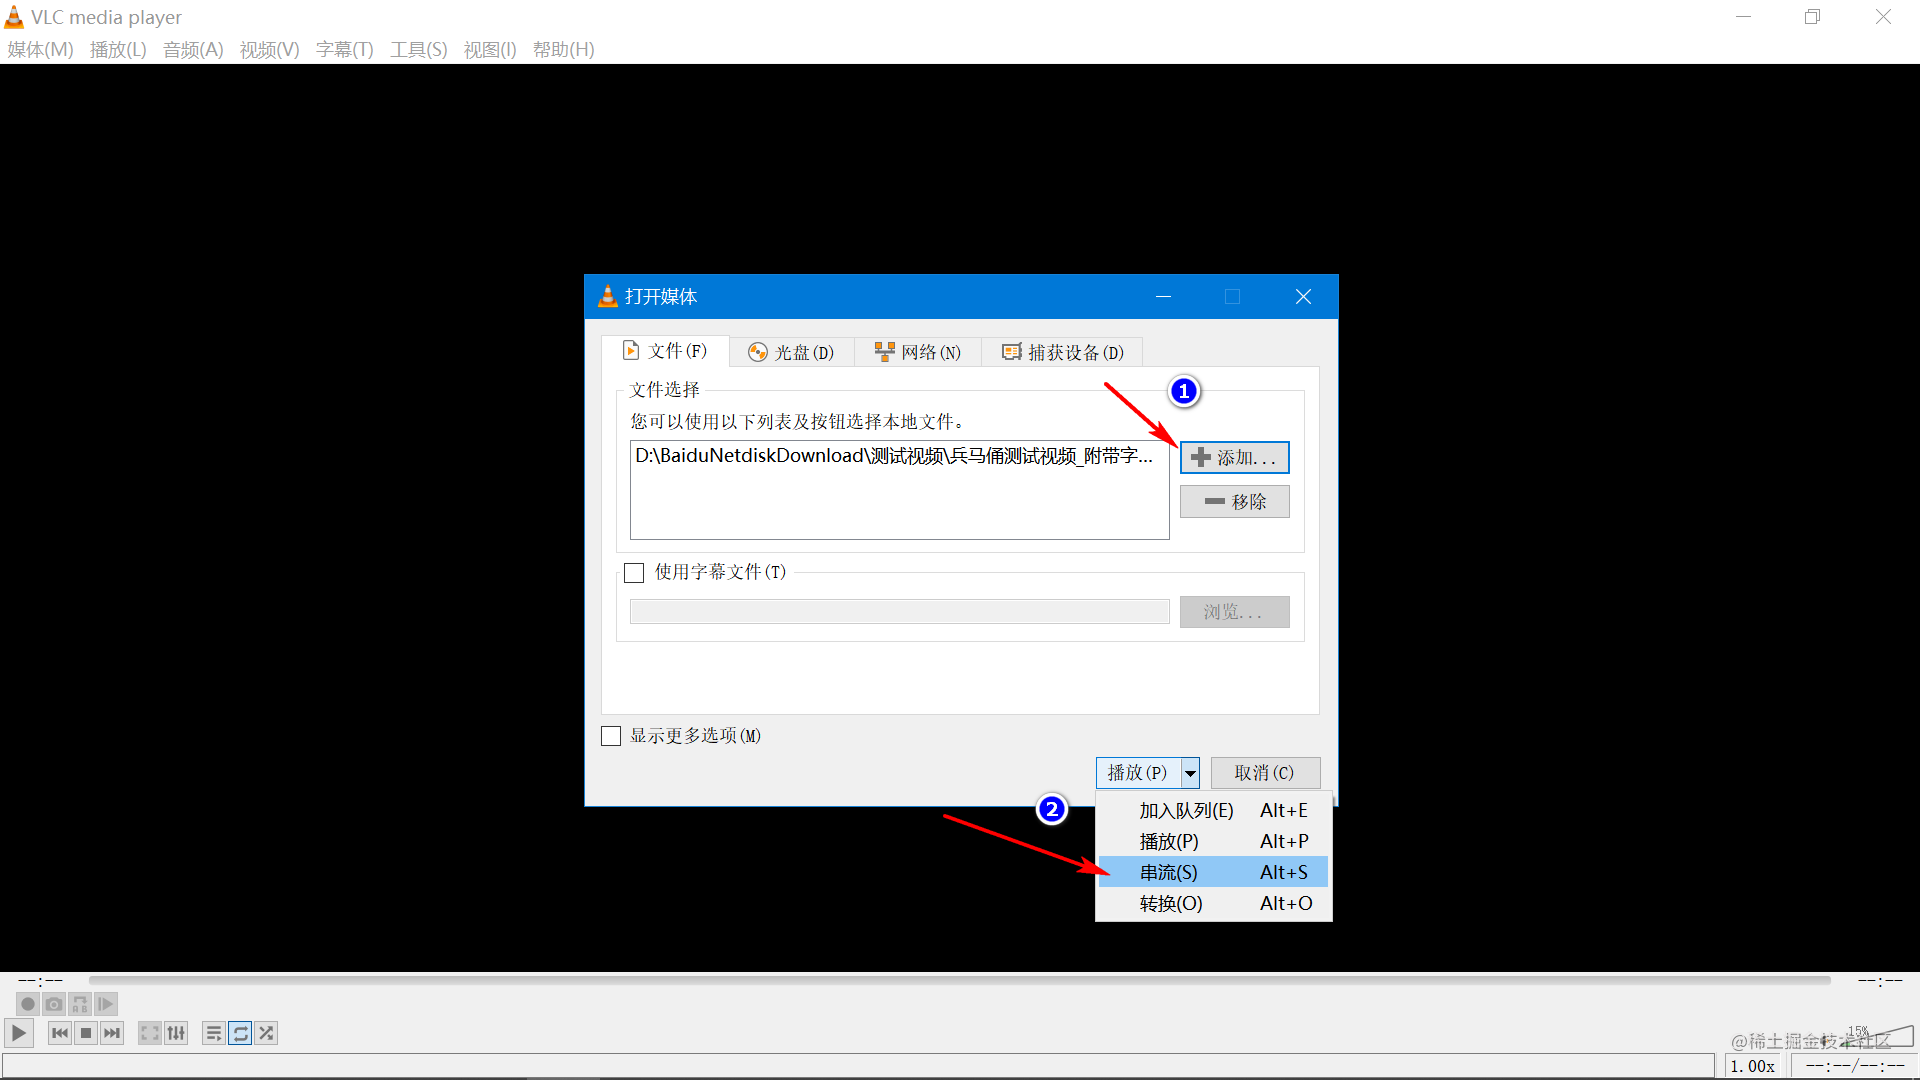Open the extended settings equalizer icon
The height and width of the screenshot is (1080, 1920).
176,1033
